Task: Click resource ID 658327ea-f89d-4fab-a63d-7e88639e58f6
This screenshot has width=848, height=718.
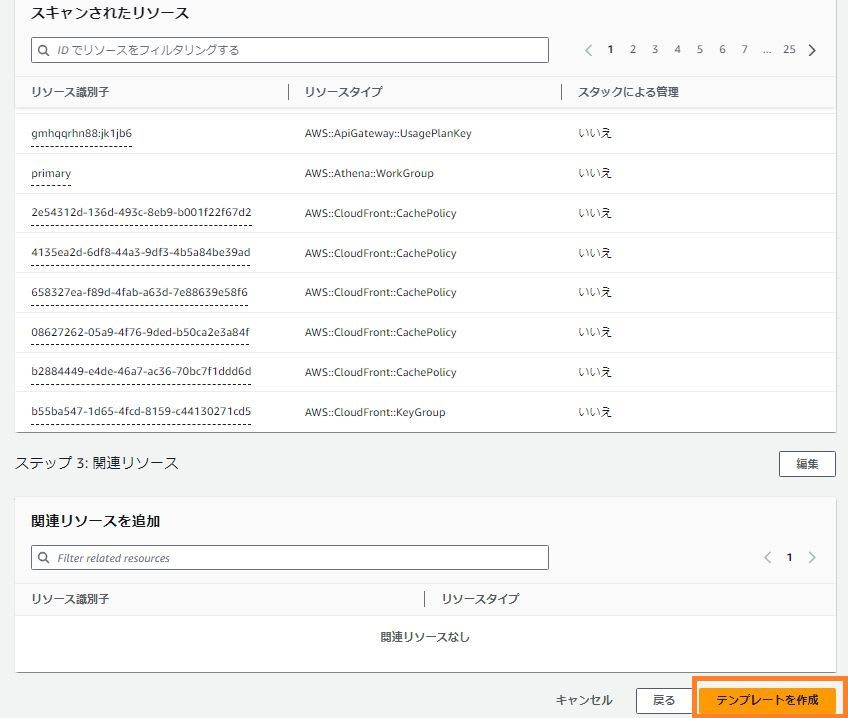Action: coord(140,292)
